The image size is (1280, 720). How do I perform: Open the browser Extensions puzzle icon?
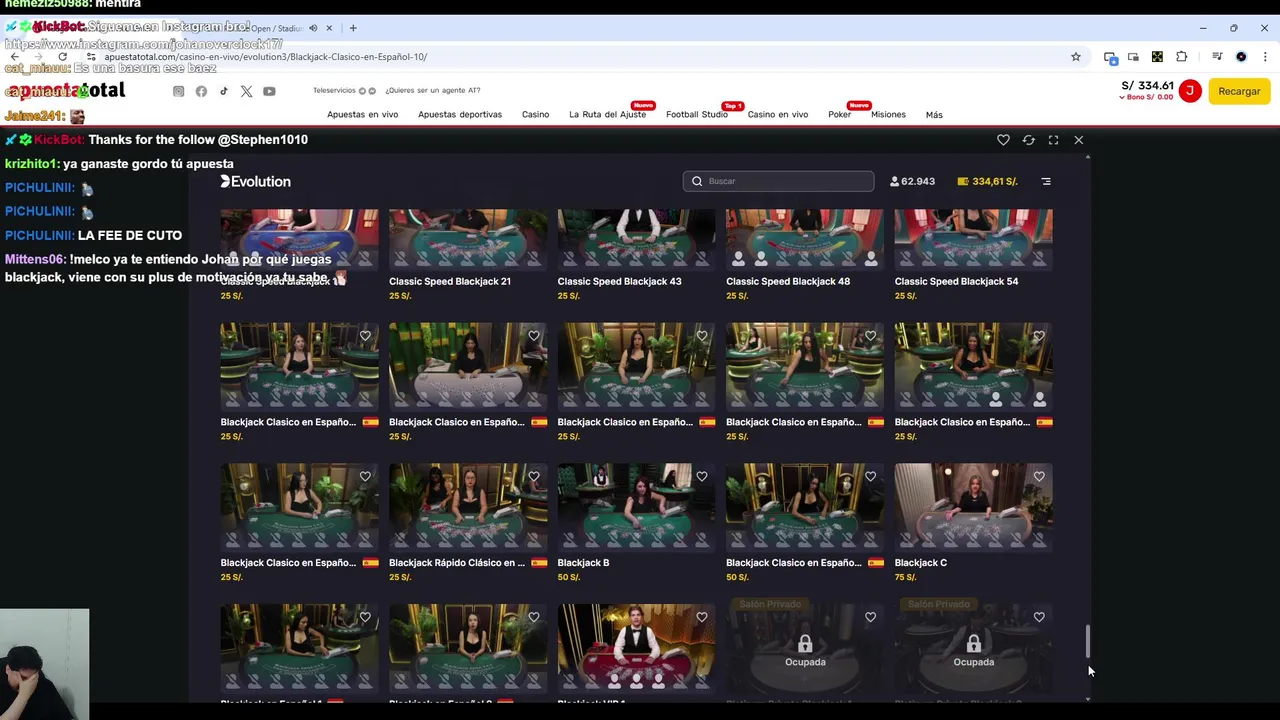point(1181,57)
